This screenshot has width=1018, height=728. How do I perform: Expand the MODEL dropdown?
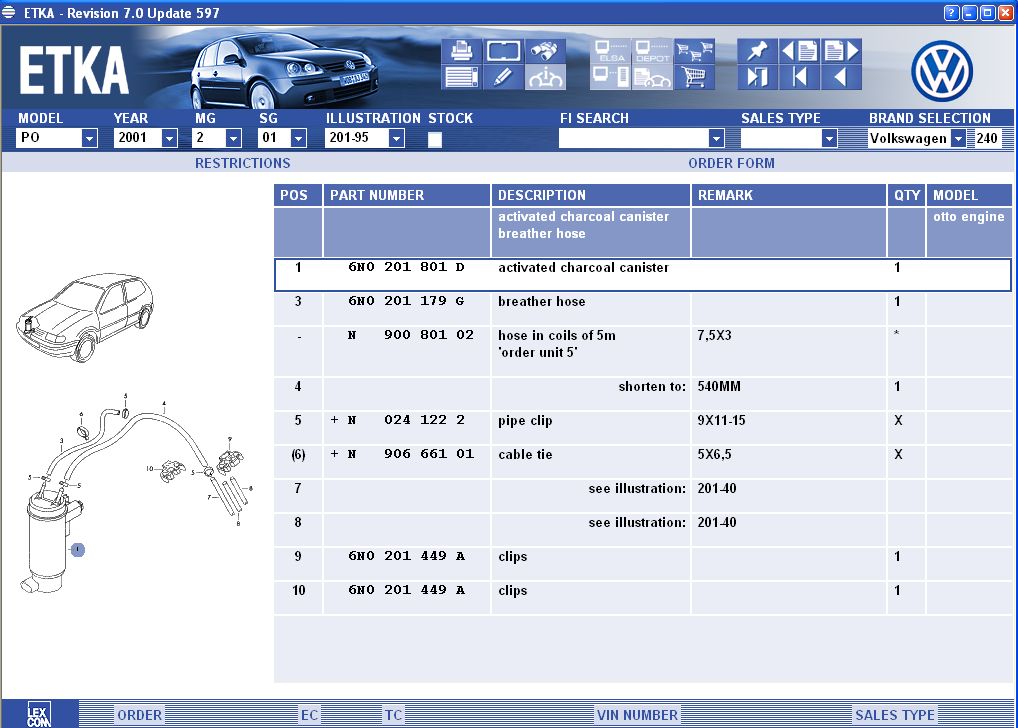tap(89, 139)
